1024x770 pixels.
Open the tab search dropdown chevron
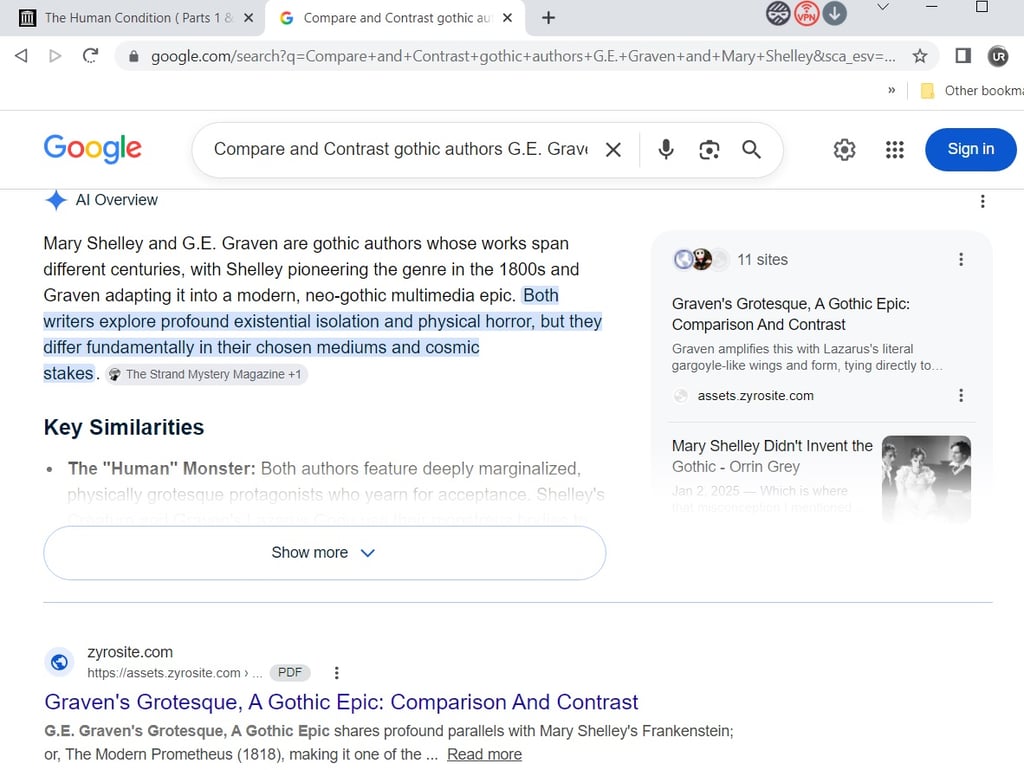[882, 7]
